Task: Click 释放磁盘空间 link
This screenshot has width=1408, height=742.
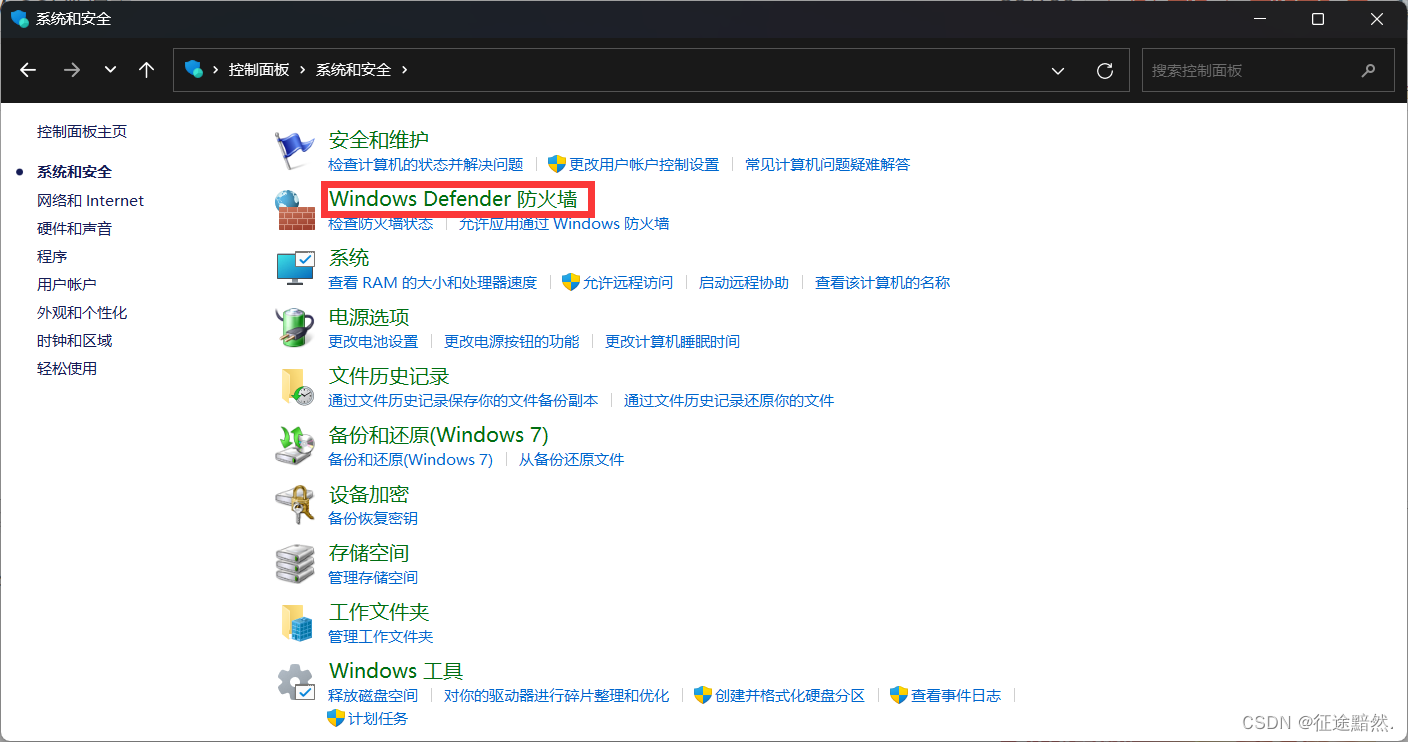Action: 373,696
